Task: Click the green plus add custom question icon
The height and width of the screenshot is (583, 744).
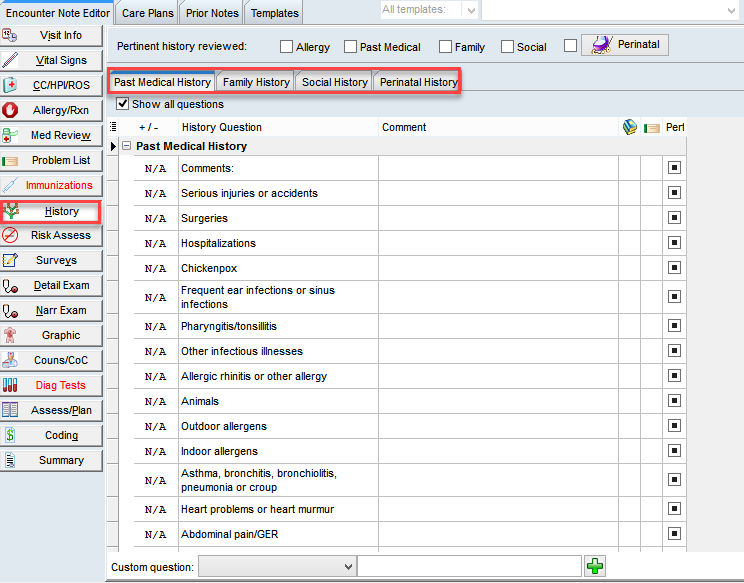Action: pyautogui.click(x=595, y=566)
